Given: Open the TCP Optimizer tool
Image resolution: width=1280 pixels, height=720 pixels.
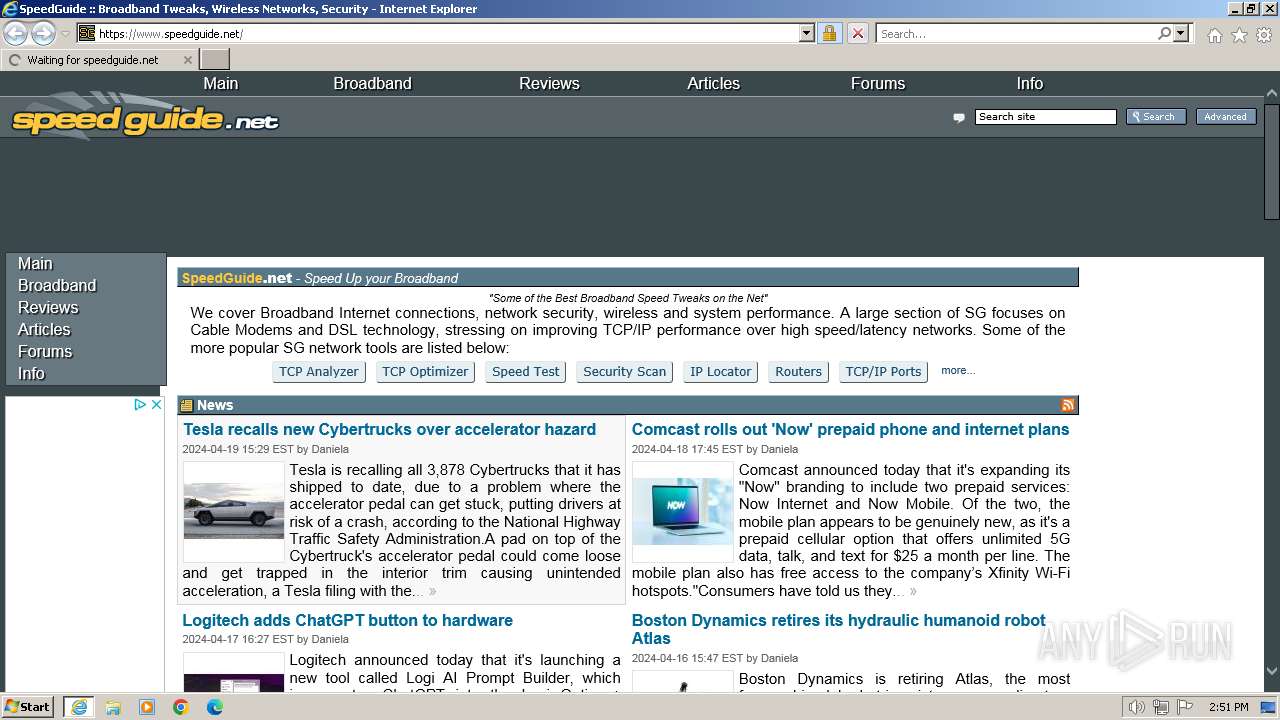Looking at the screenshot, I should point(425,372).
